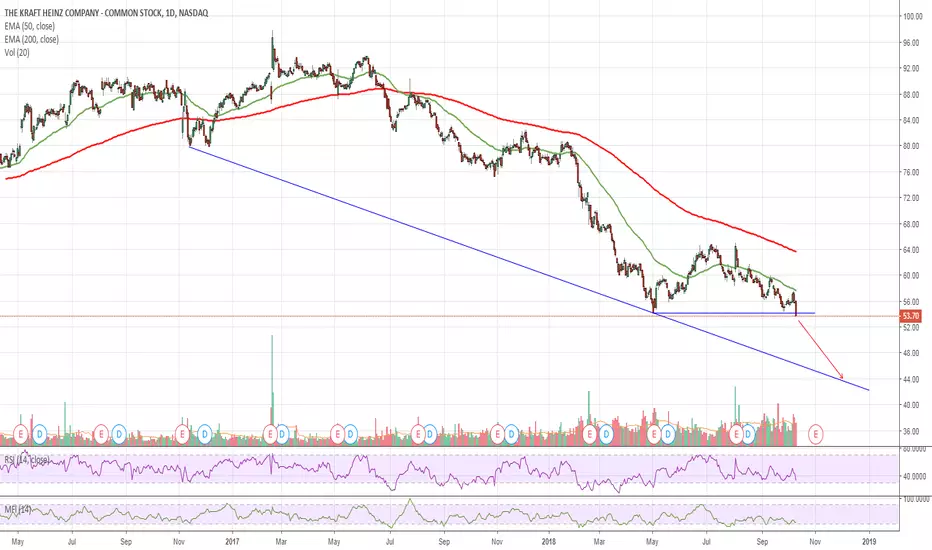932x550 pixels.
Task: Click the 2018 label on time axis
Action: point(549,542)
